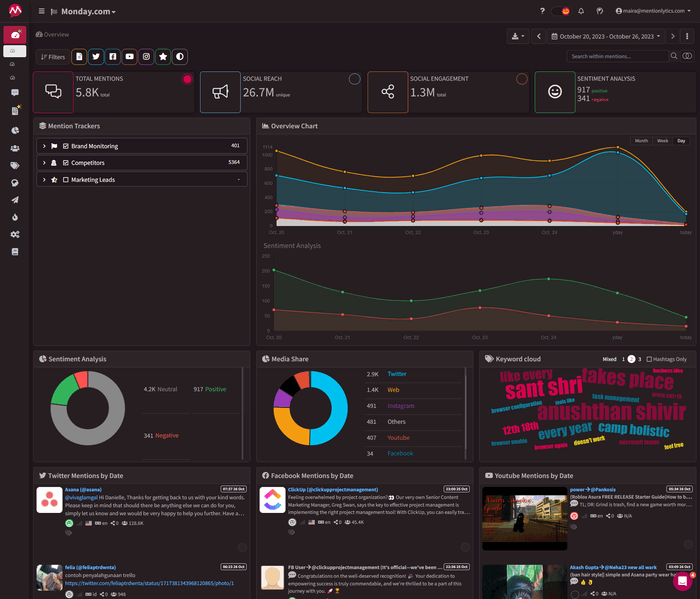Open the vertical three-dot options menu
The width and height of the screenshot is (700, 599).
(687, 37)
